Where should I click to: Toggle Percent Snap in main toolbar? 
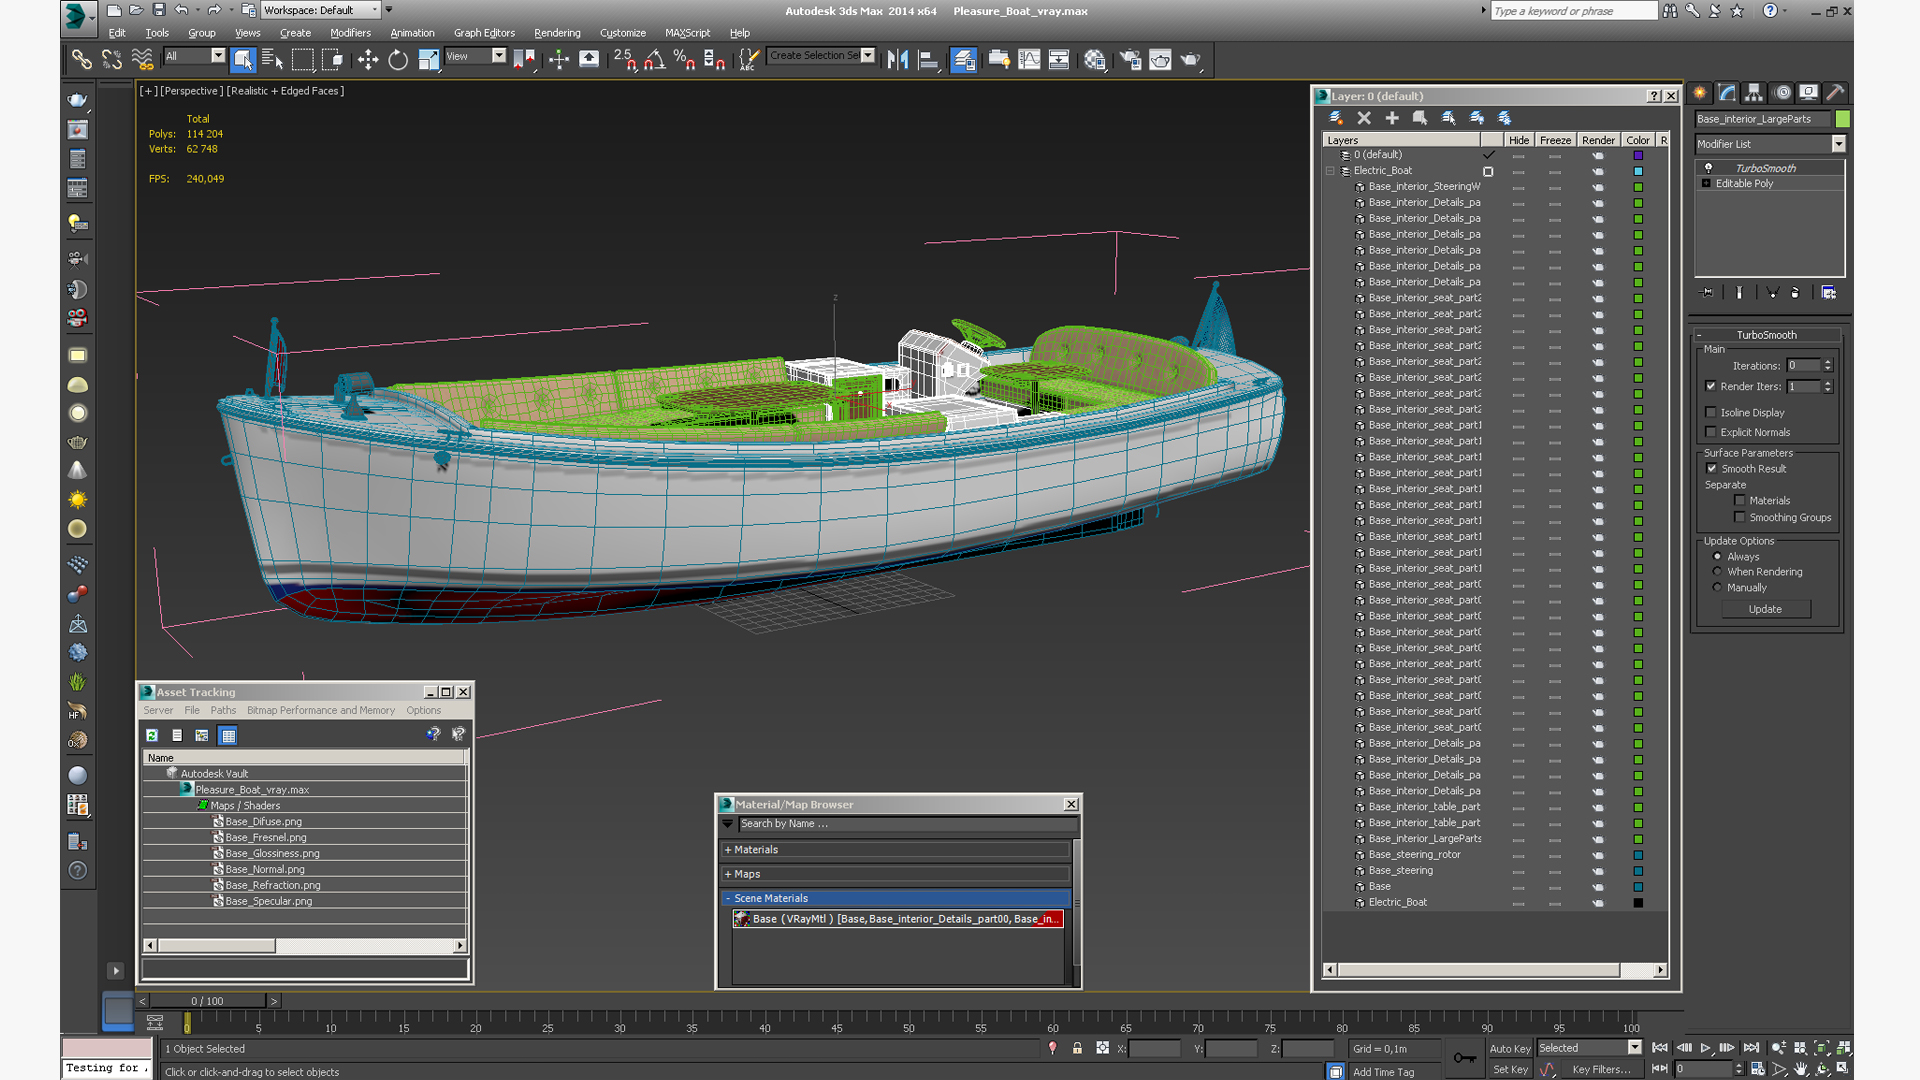(685, 60)
